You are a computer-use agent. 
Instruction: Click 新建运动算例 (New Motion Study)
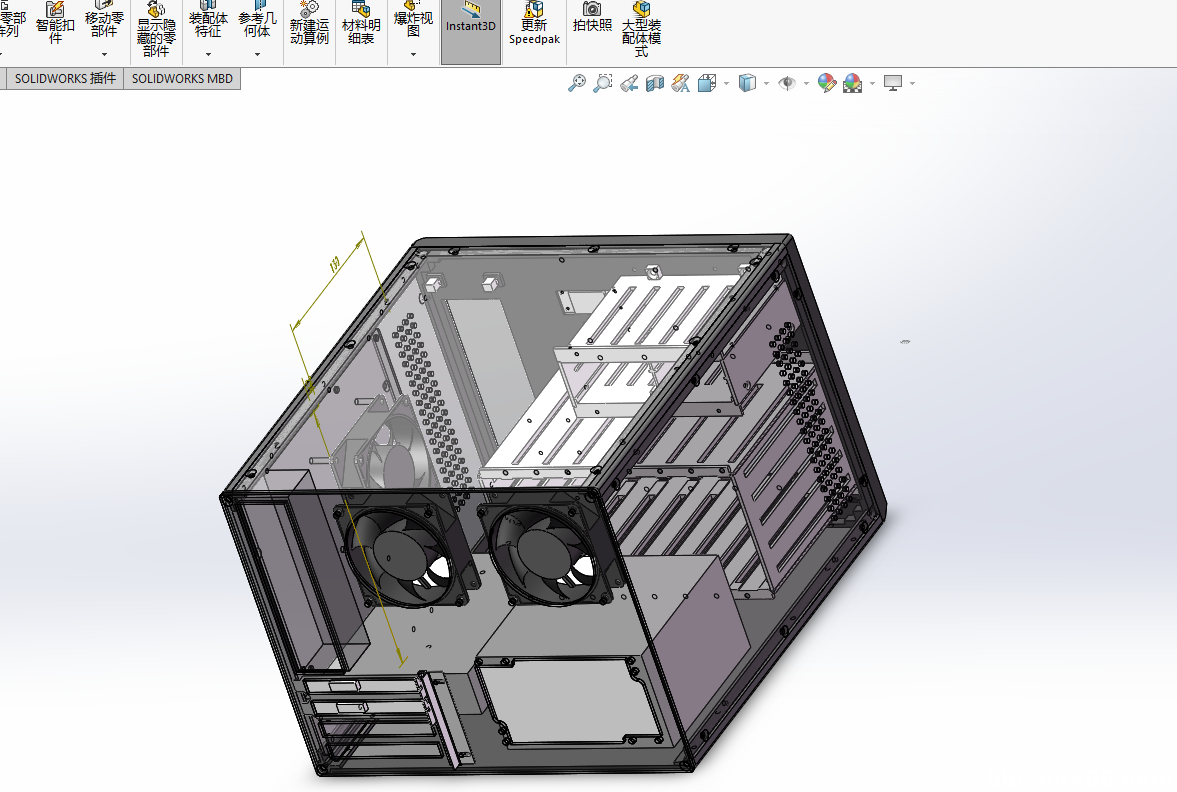pos(309,23)
